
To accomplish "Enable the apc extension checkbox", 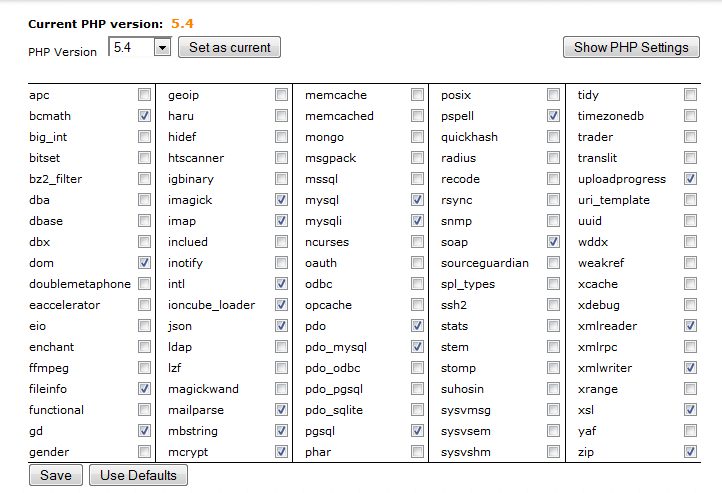I will point(145,95).
